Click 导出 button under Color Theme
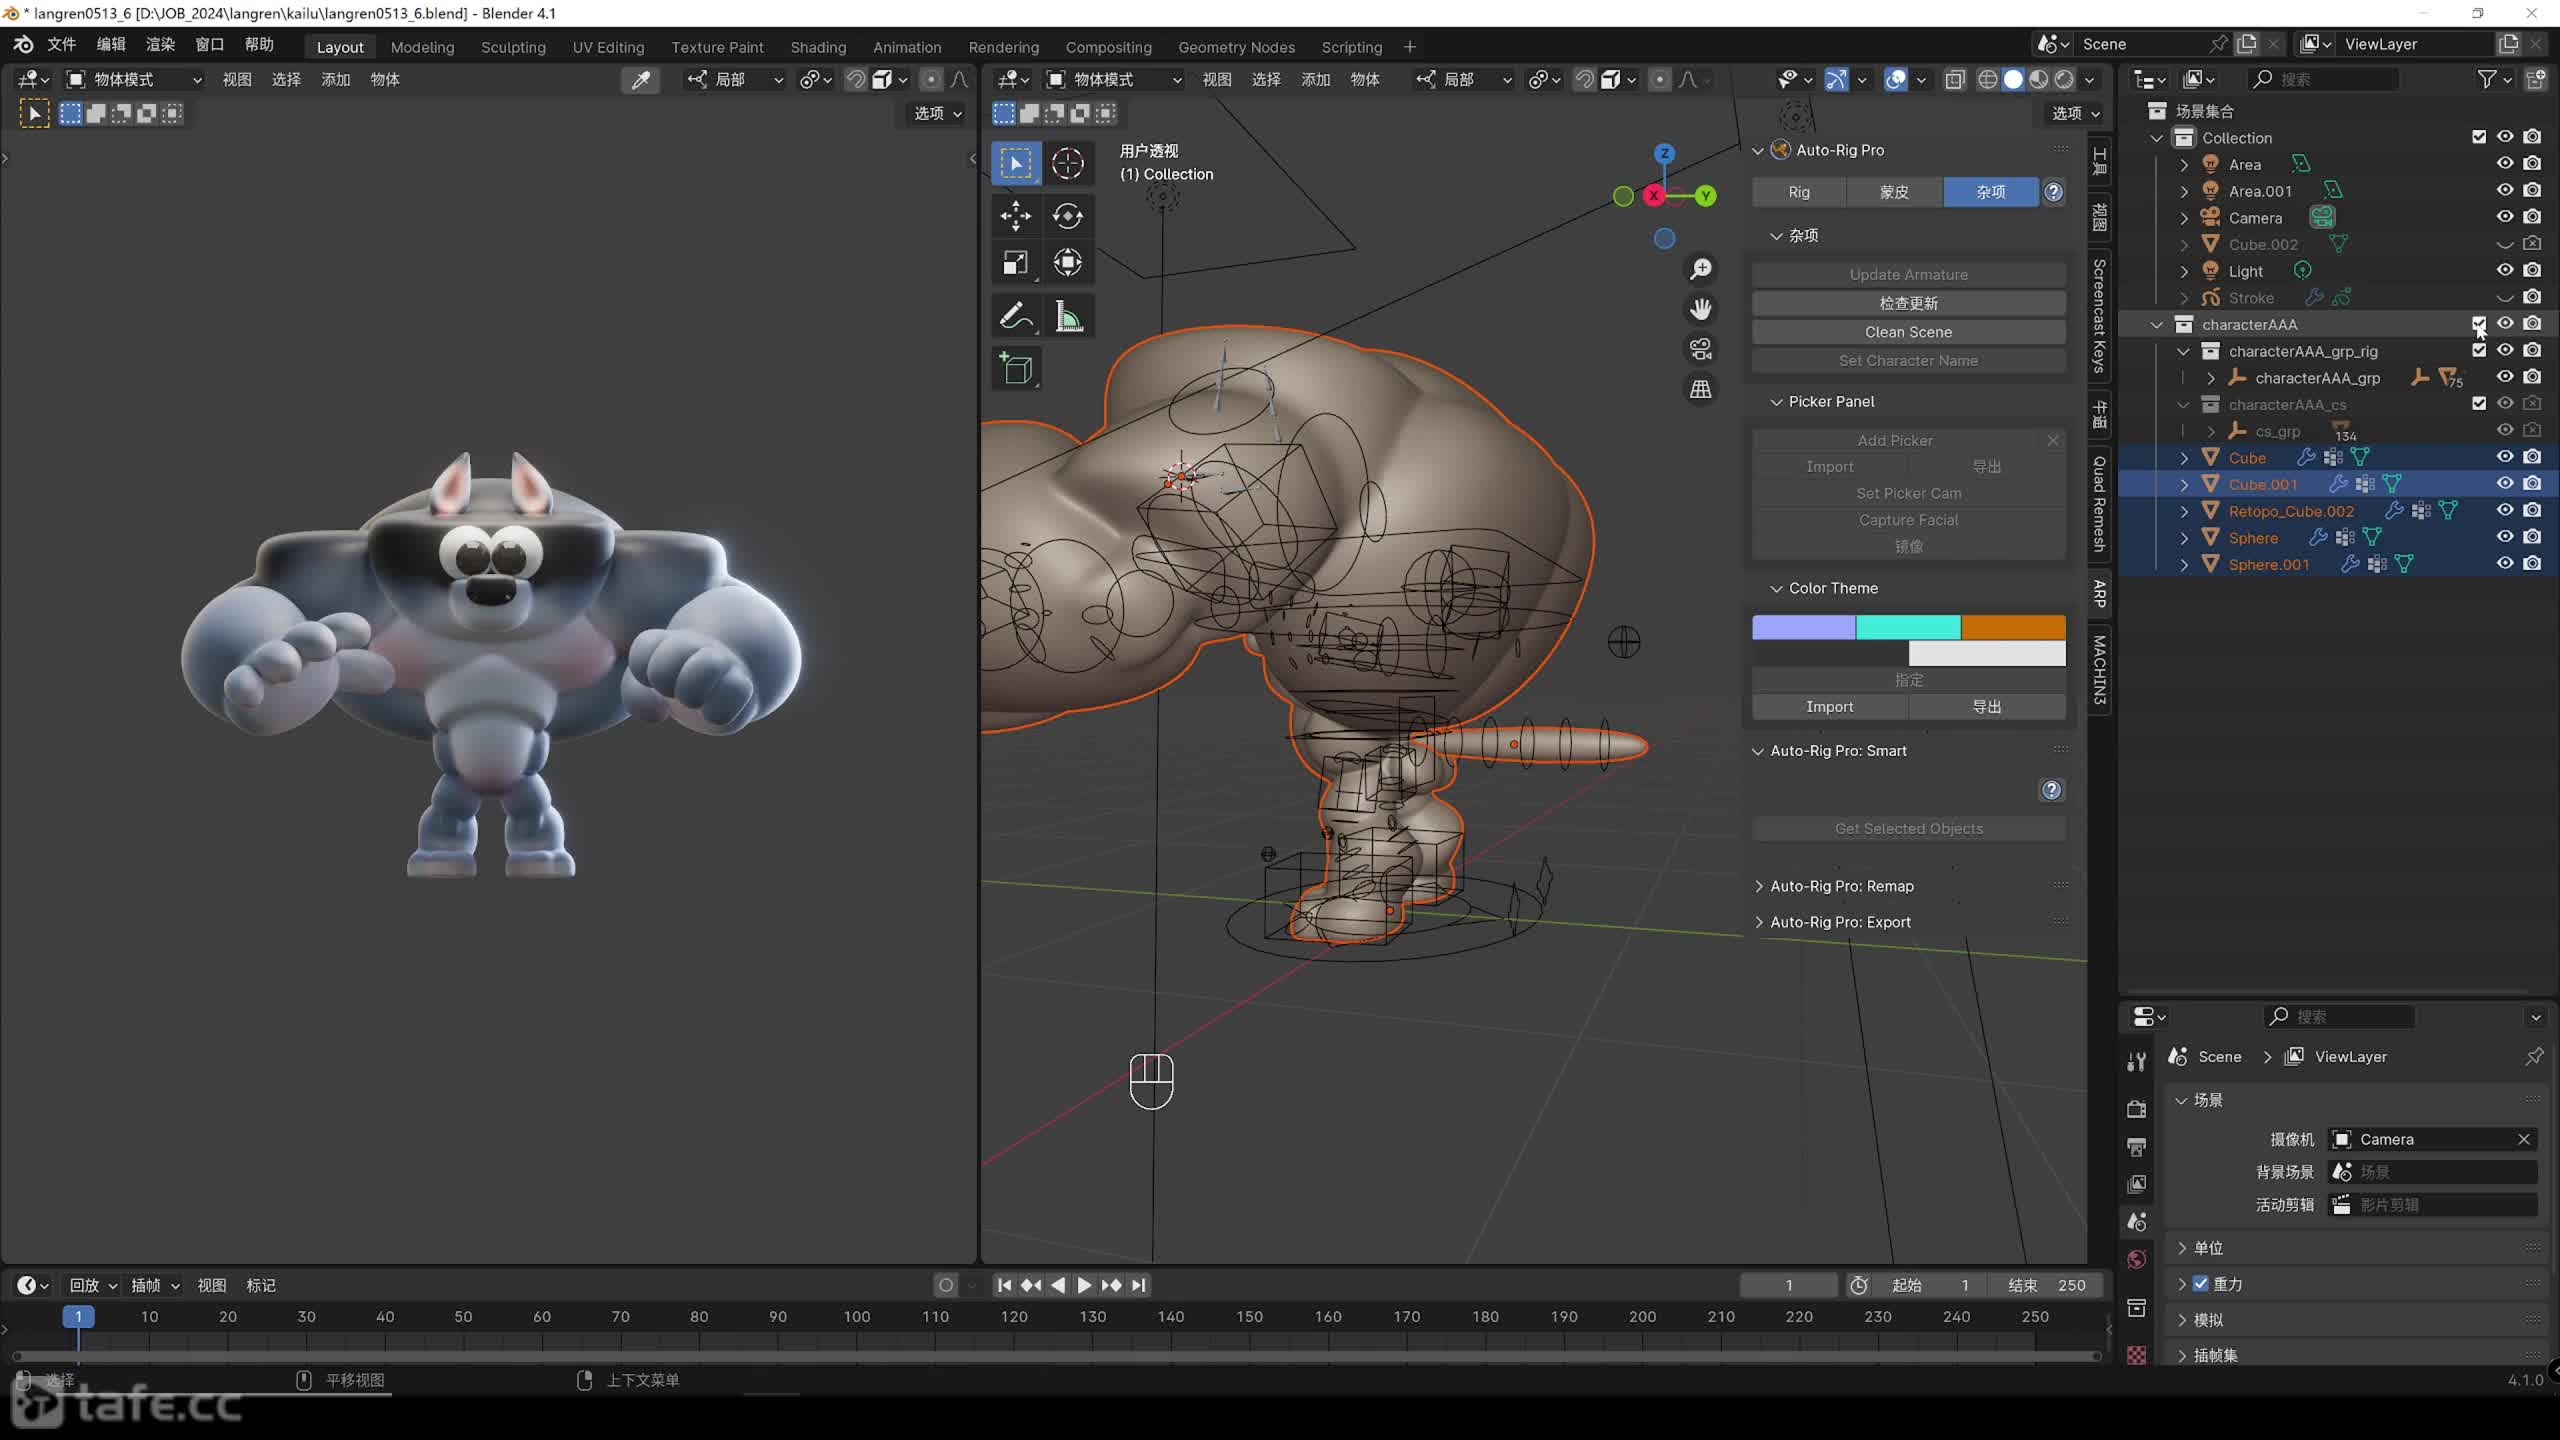This screenshot has height=1440, width=2560. click(x=1987, y=707)
